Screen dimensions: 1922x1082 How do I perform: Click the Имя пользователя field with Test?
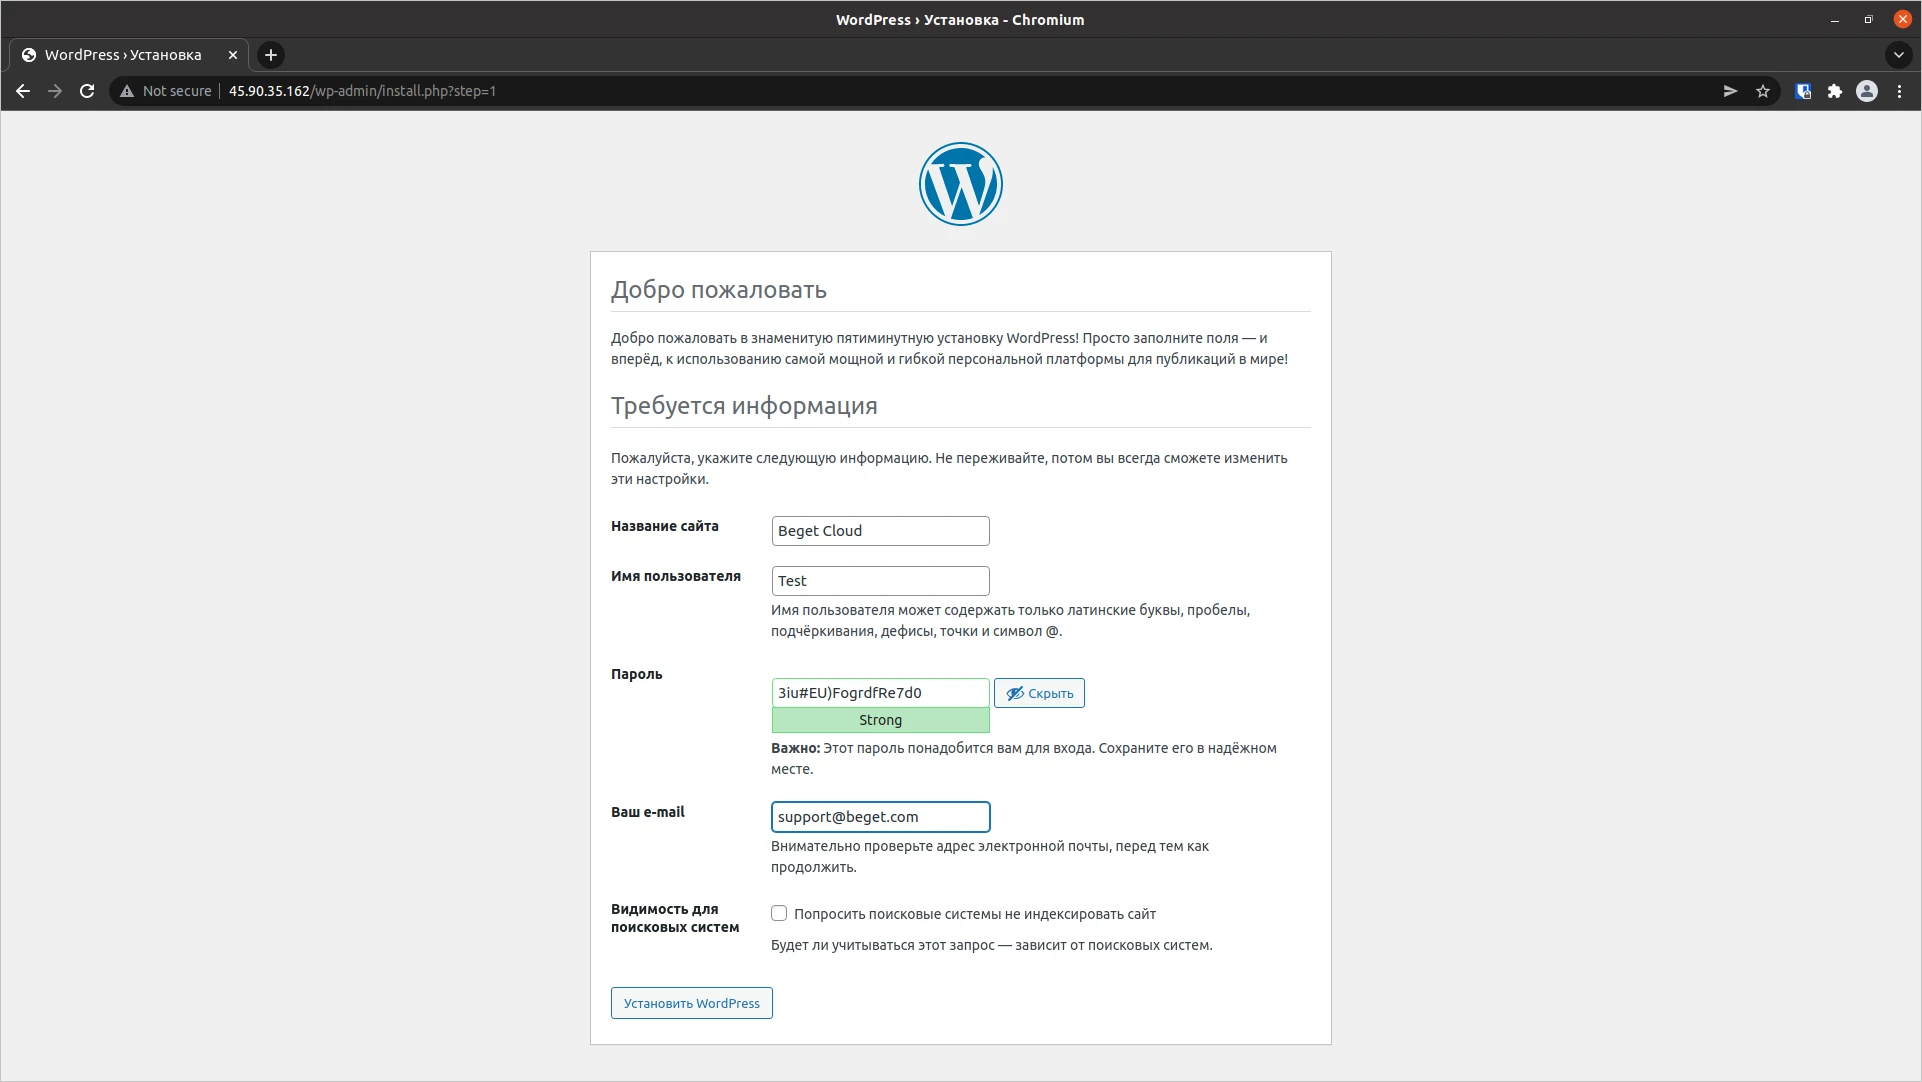pyautogui.click(x=880, y=581)
